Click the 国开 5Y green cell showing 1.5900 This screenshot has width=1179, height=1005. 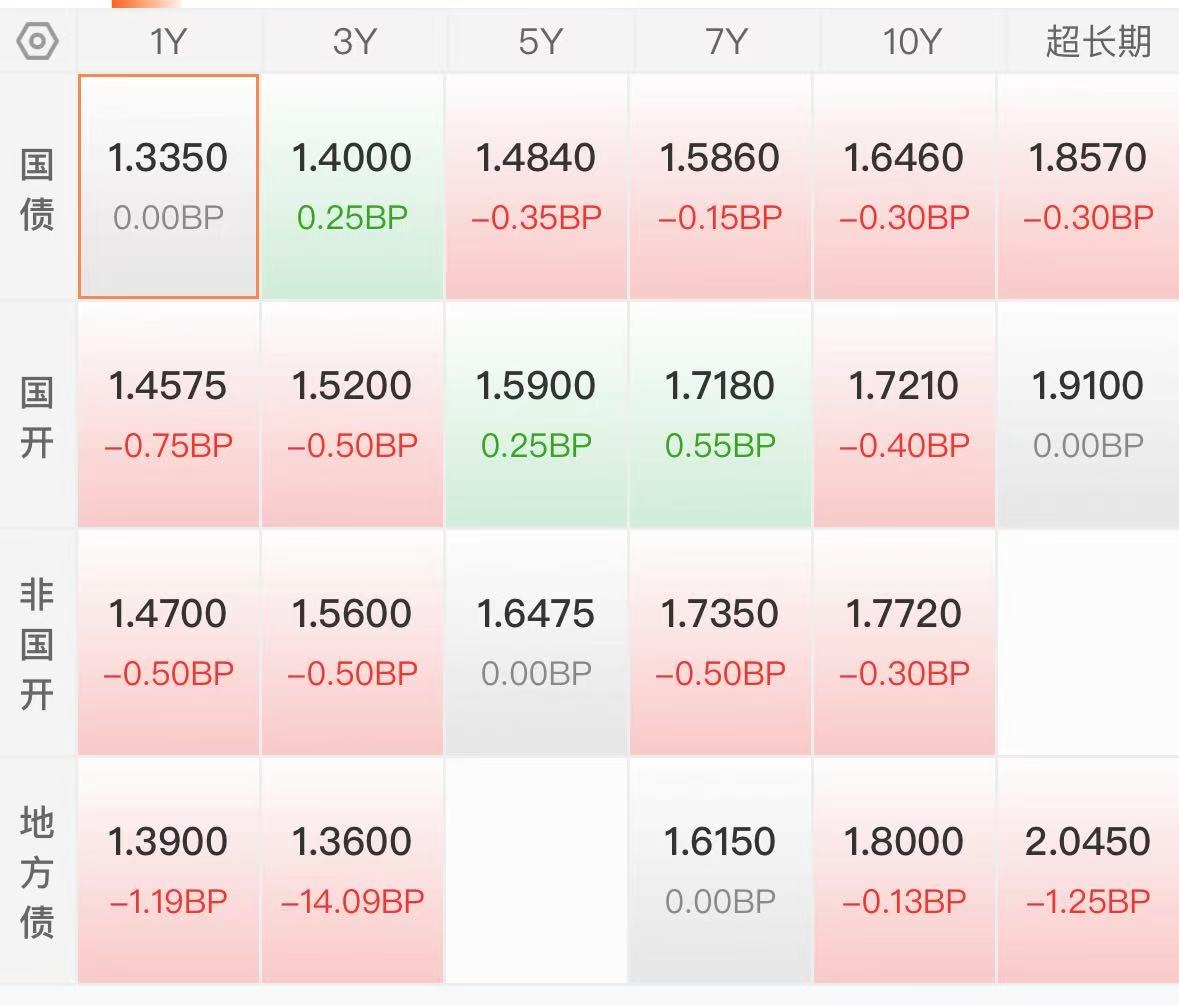[x=536, y=412]
